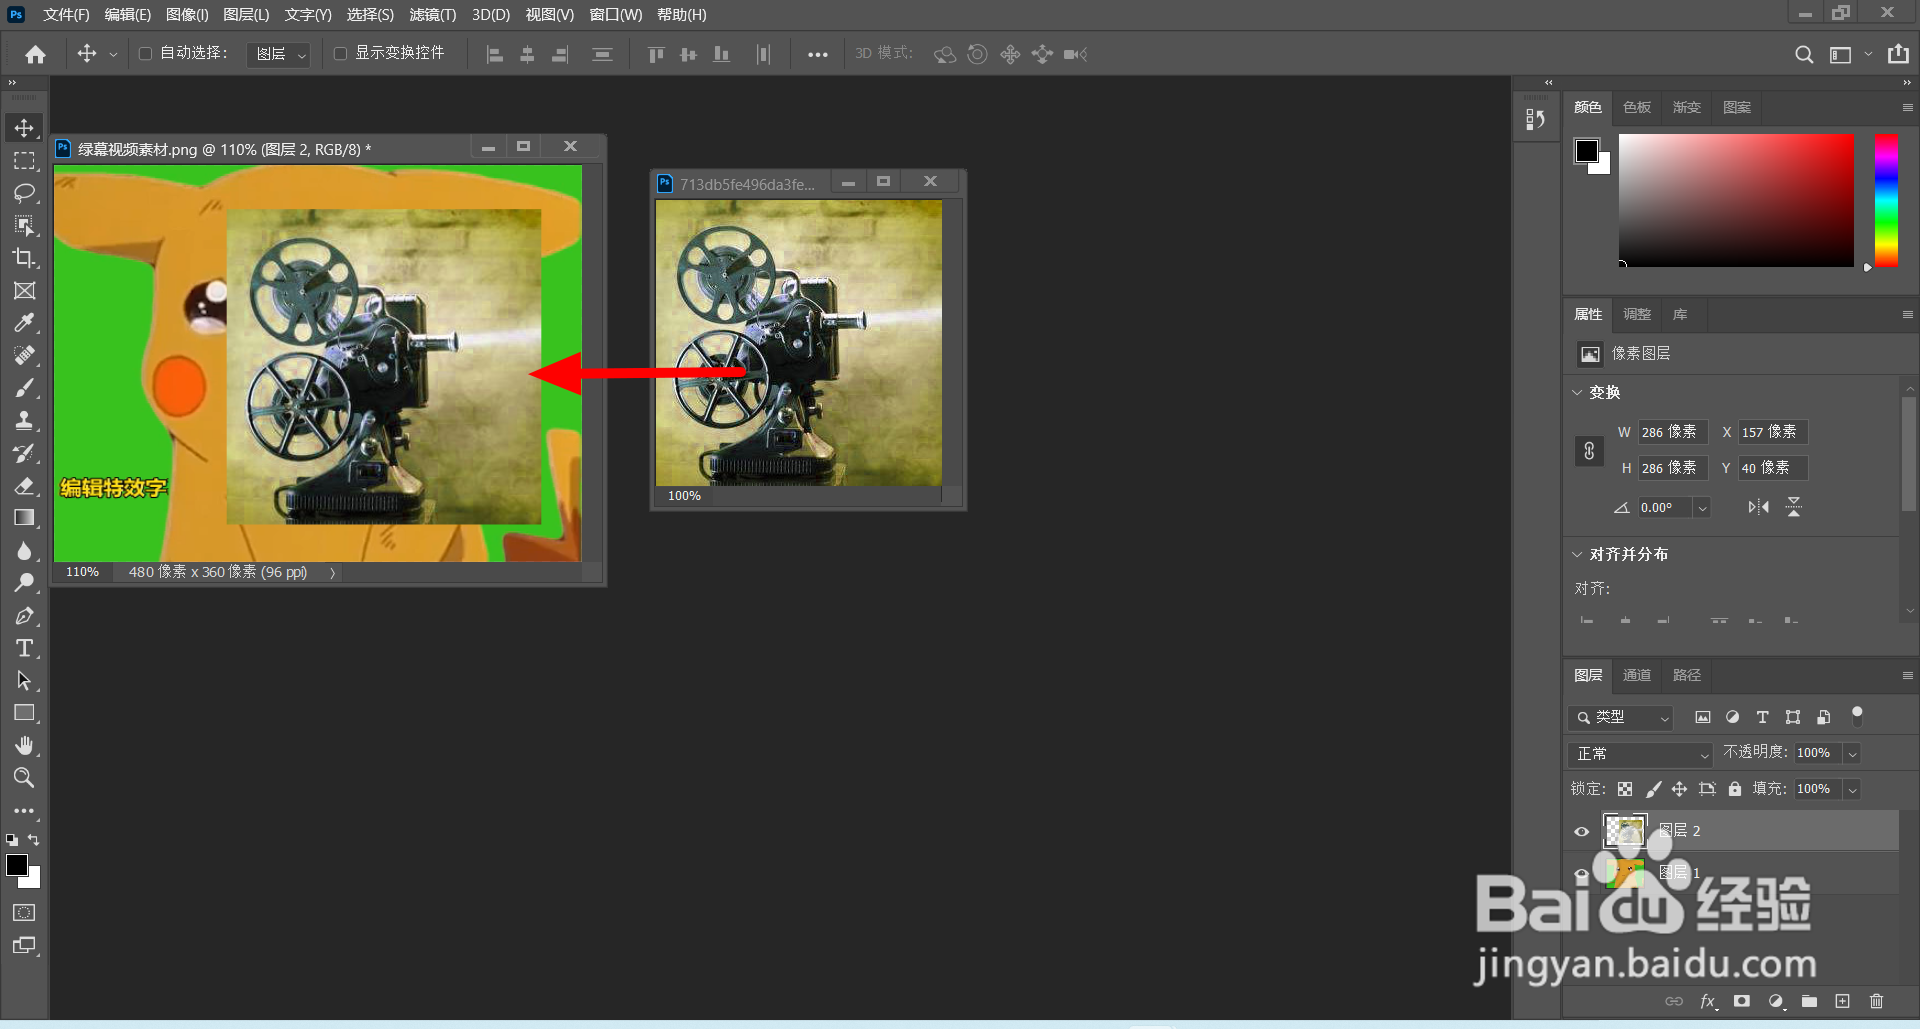Open more align options ellipsis button
This screenshot has width=1920, height=1029.
[818, 55]
